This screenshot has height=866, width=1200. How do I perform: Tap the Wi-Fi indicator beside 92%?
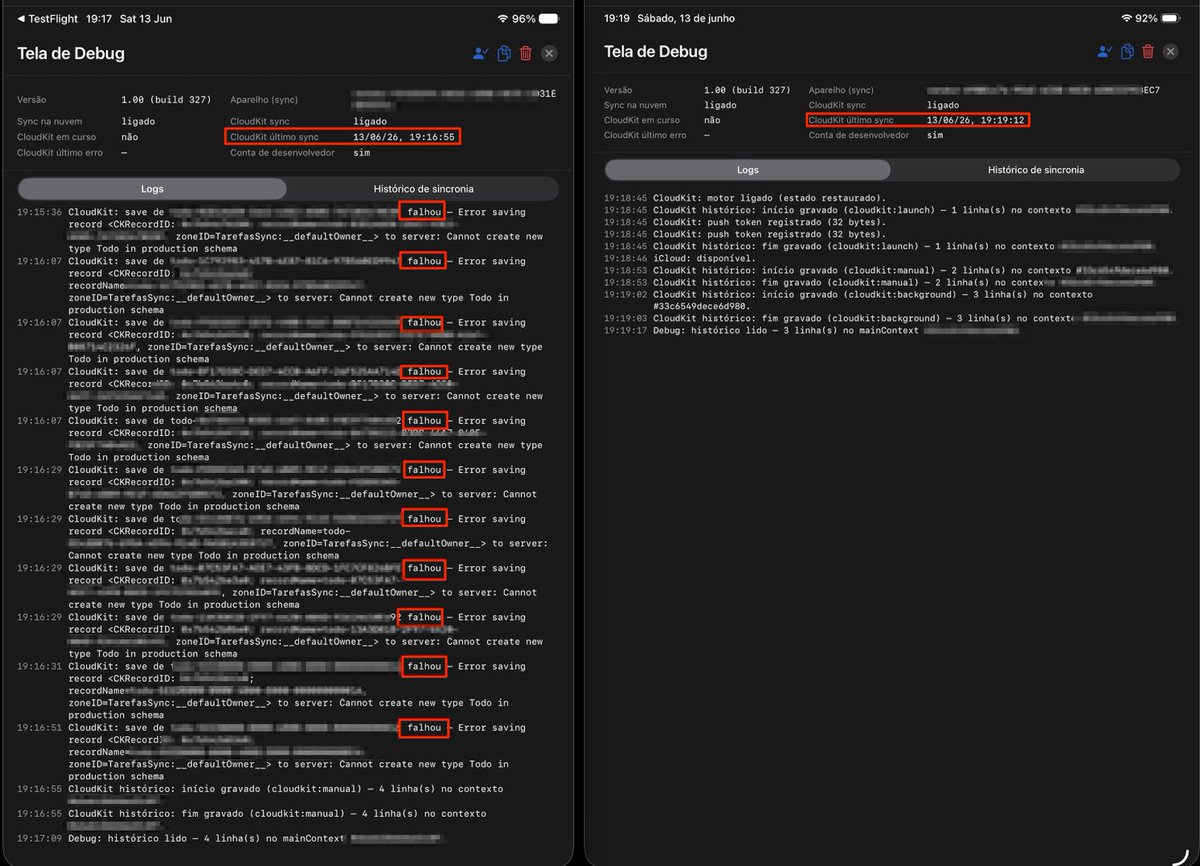1126,18
